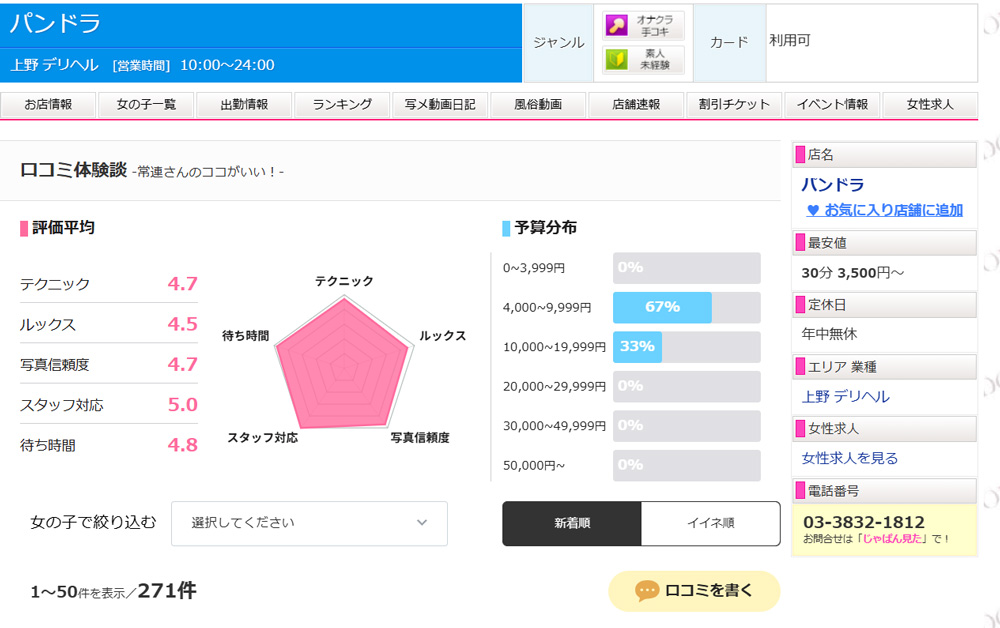
Task: Click the 0~3,999円 0% budget bar
Action: [687, 268]
